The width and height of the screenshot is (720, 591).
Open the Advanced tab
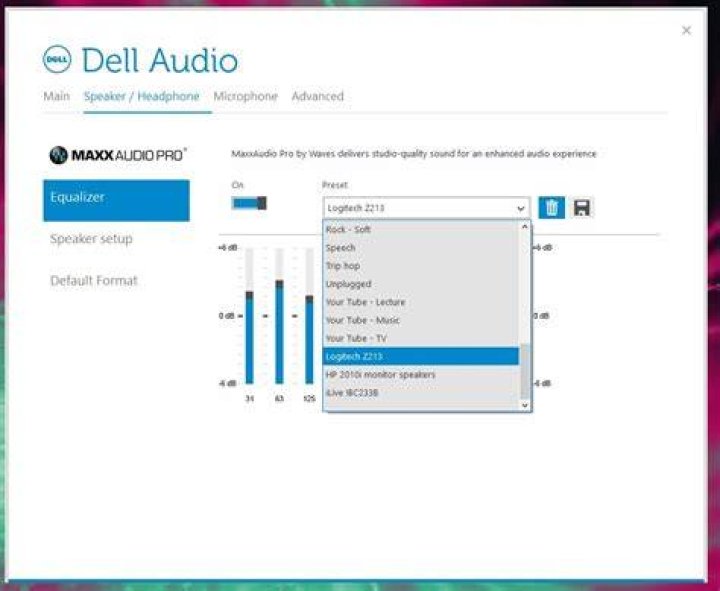[x=318, y=96]
